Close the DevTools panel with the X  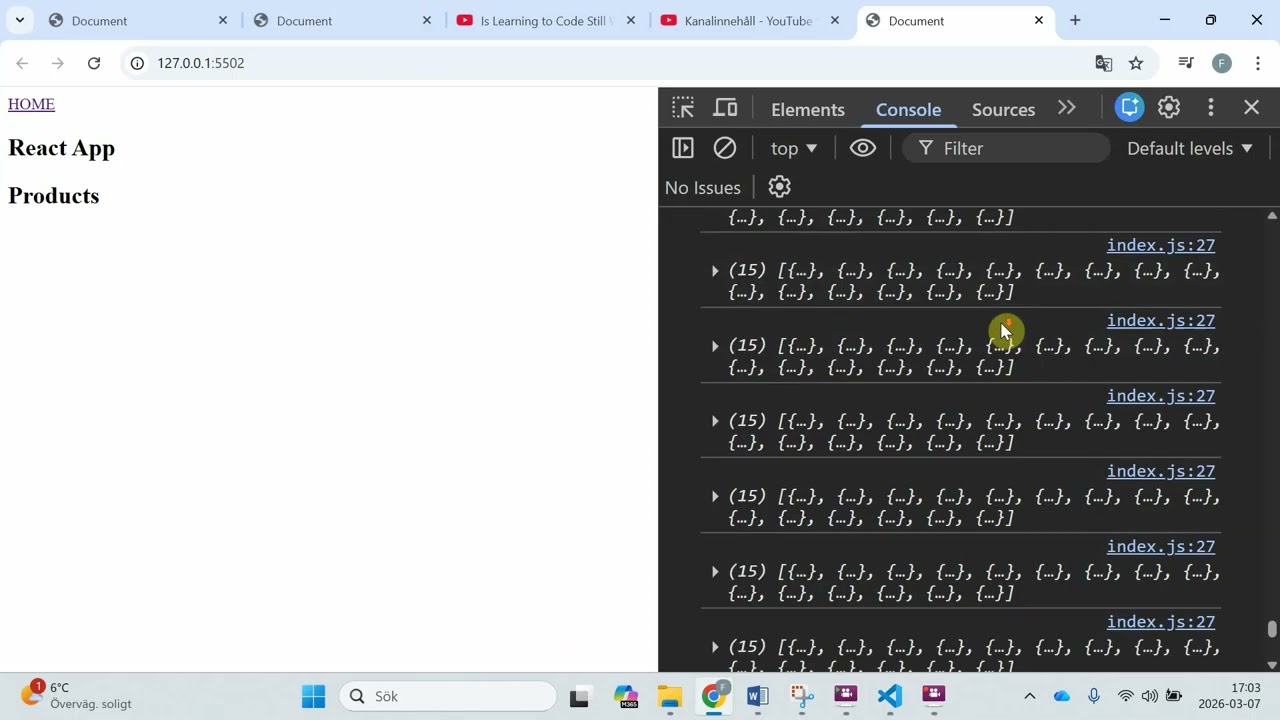pos(1252,108)
